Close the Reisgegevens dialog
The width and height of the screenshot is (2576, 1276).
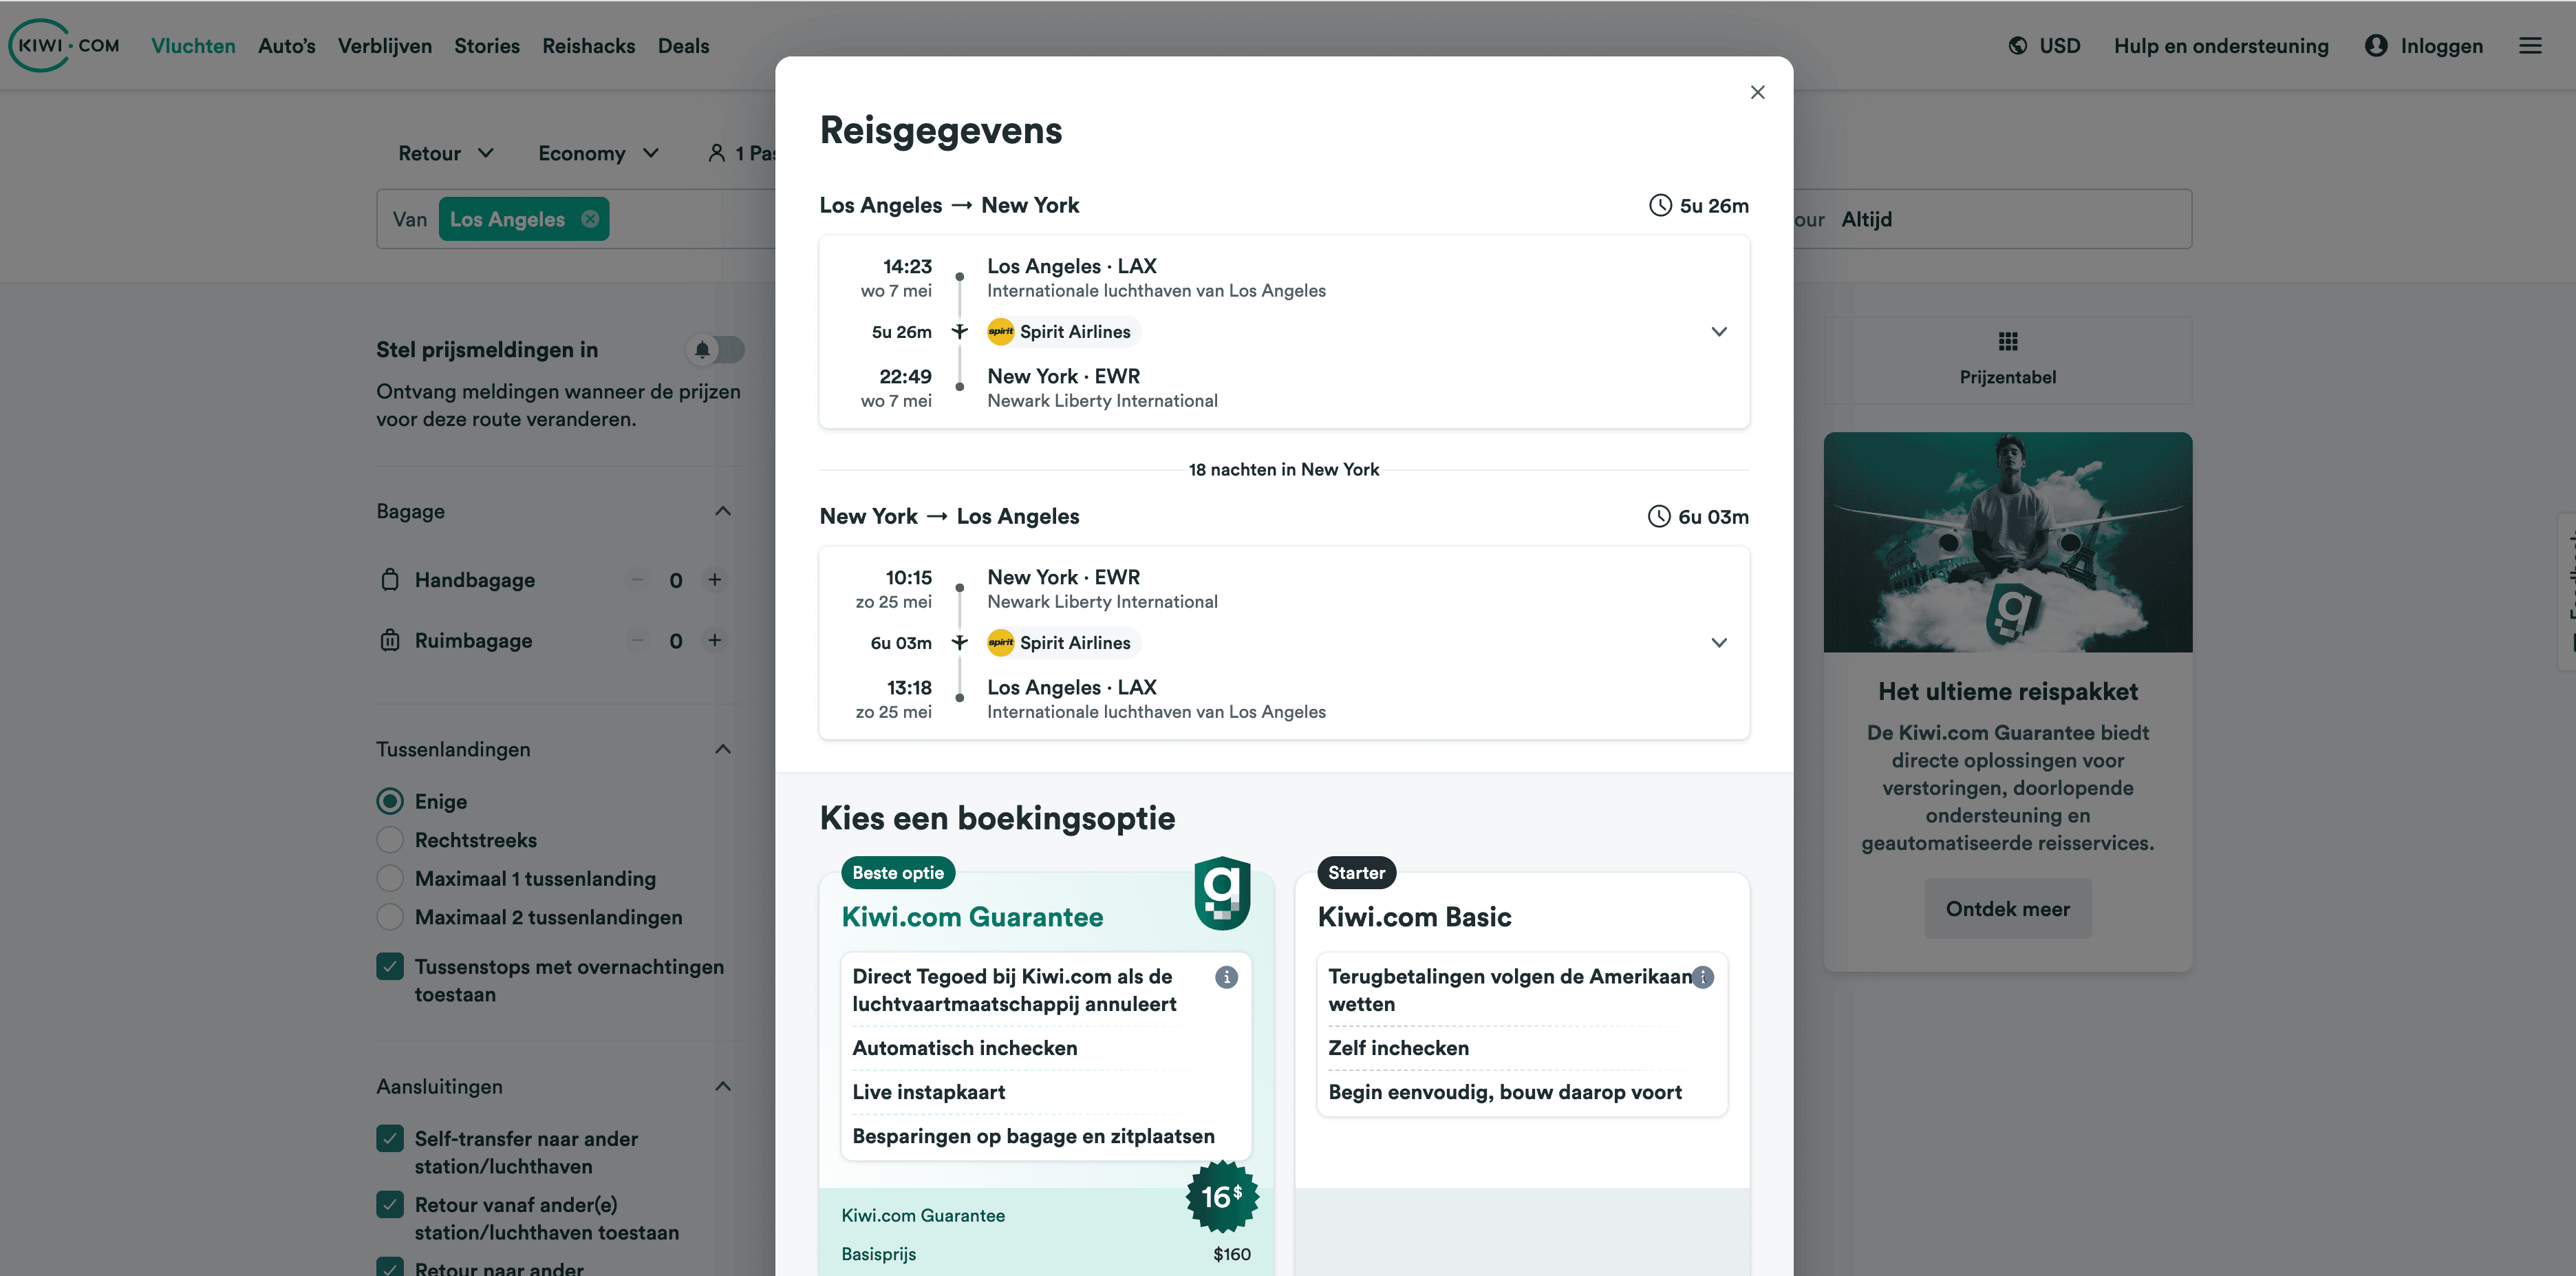point(1757,92)
